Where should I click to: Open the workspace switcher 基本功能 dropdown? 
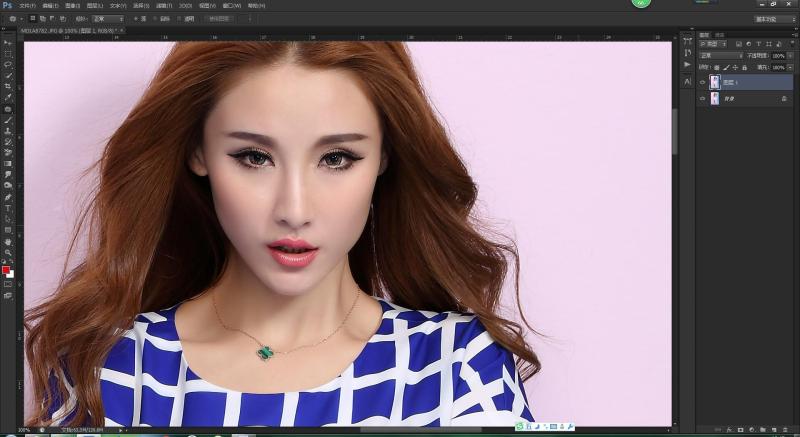776,19
